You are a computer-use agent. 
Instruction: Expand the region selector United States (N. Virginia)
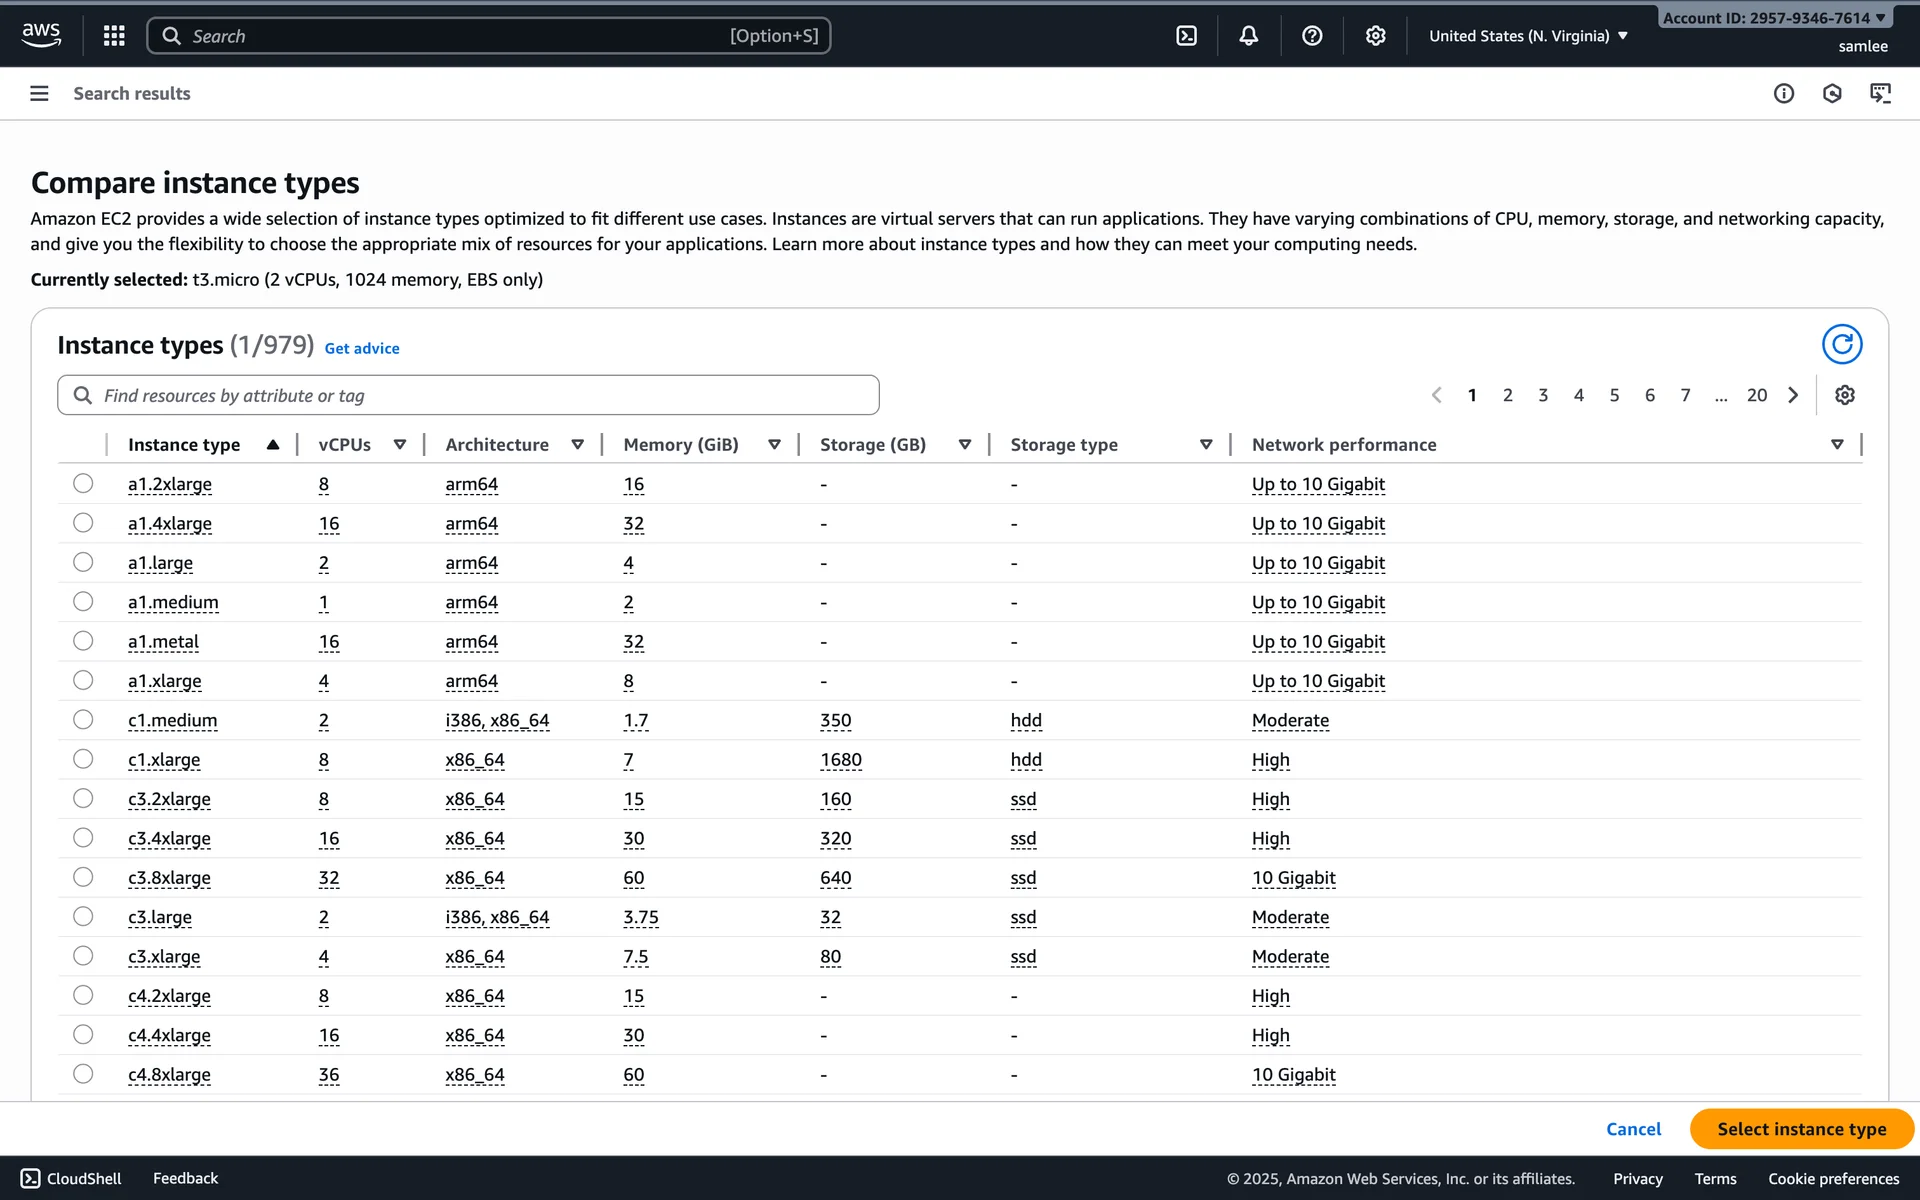tap(1528, 36)
